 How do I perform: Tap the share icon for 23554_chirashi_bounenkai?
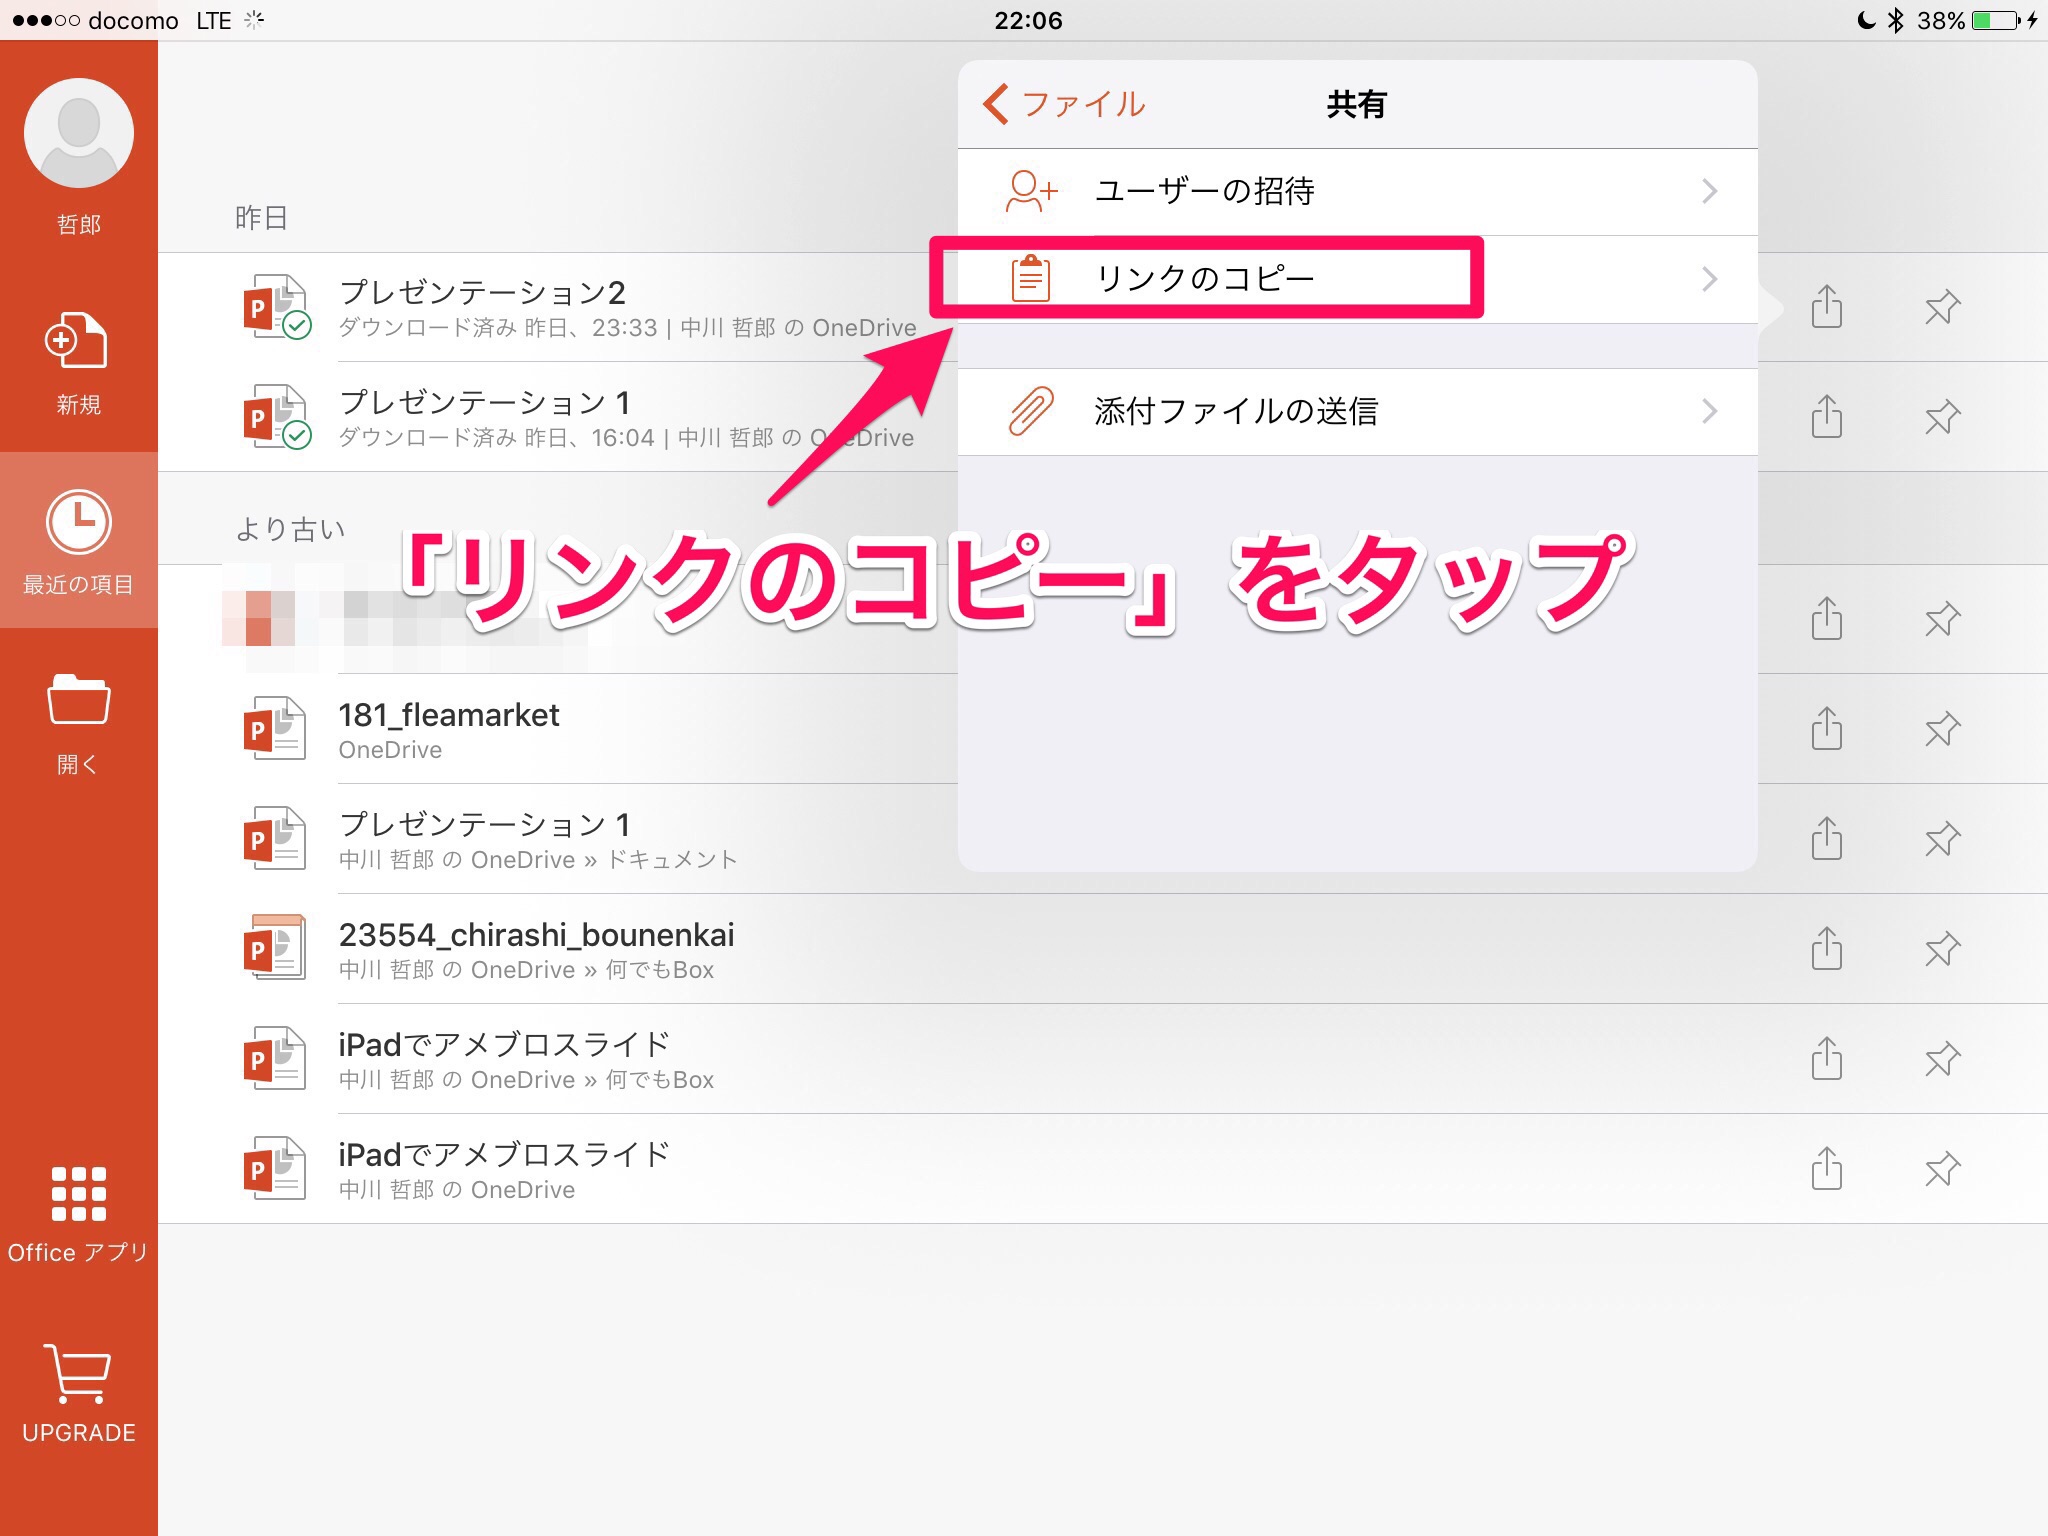pos(1826,949)
